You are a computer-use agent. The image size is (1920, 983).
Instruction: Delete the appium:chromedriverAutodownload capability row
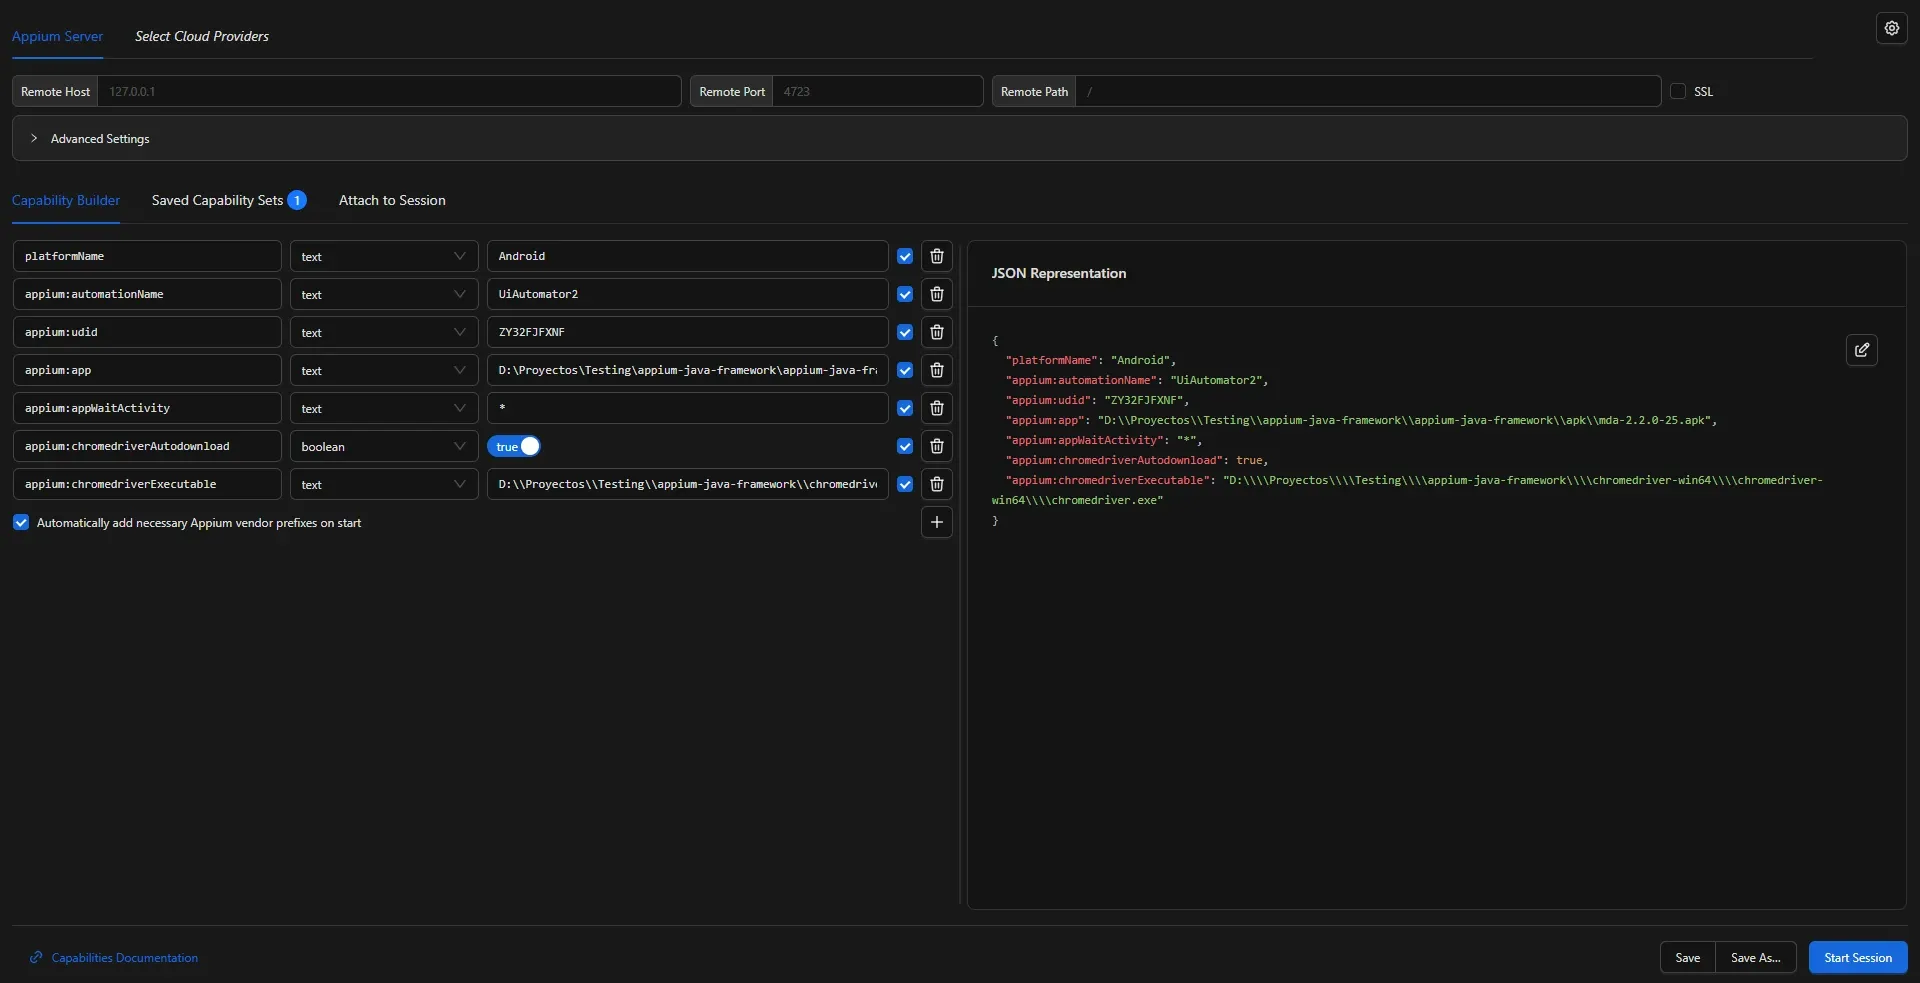click(937, 446)
